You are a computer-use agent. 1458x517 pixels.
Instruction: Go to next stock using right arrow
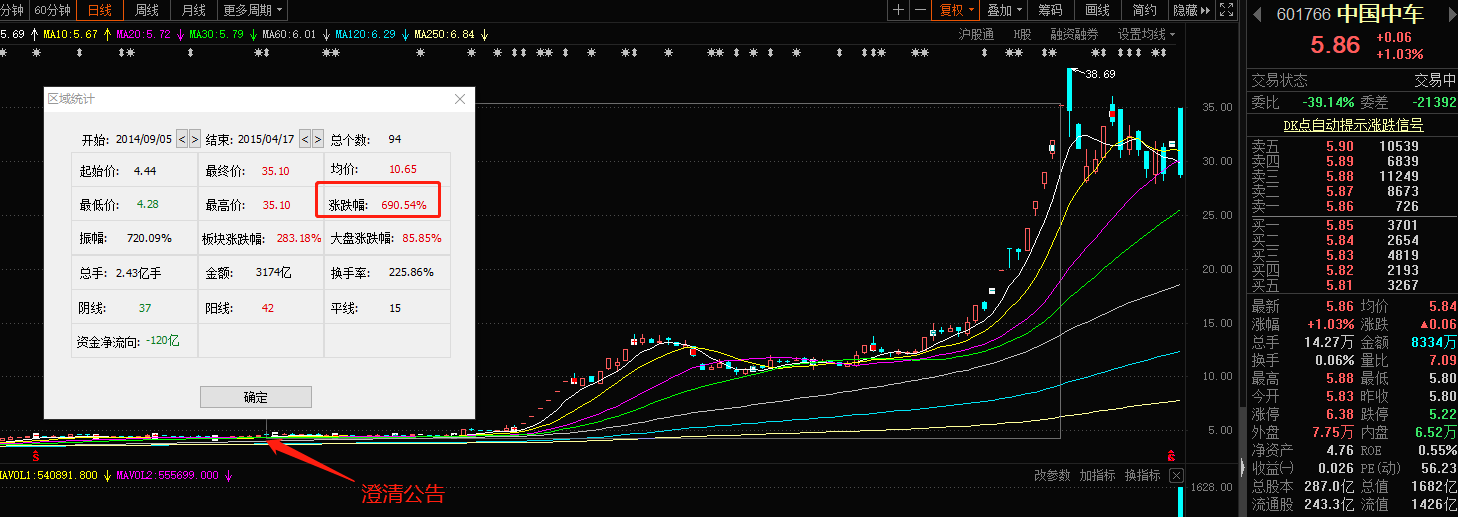point(1449,14)
